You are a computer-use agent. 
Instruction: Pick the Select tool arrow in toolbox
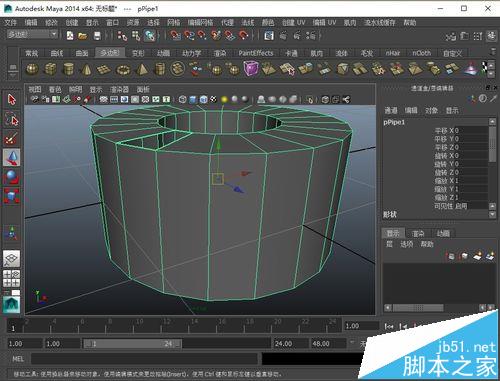click(12, 100)
